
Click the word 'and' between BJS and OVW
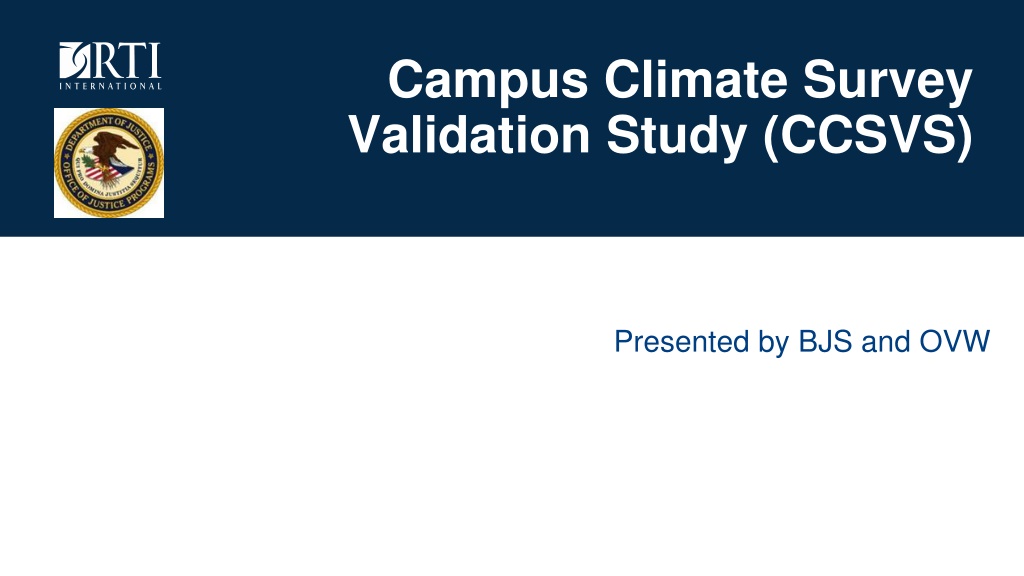point(886,342)
